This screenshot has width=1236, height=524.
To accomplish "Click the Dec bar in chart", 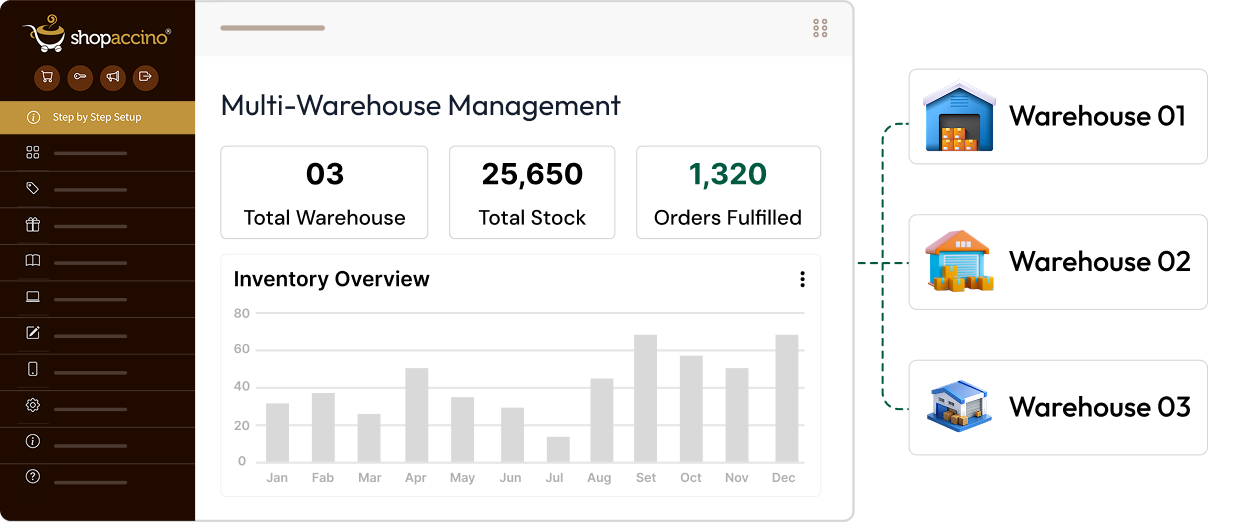I will click(x=787, y=398).
